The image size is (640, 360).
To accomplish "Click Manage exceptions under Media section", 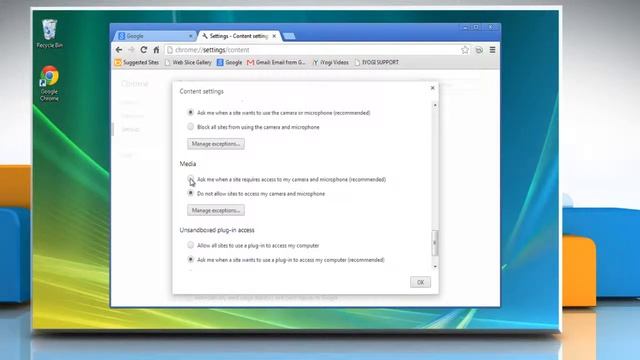I will pos(216,210).
